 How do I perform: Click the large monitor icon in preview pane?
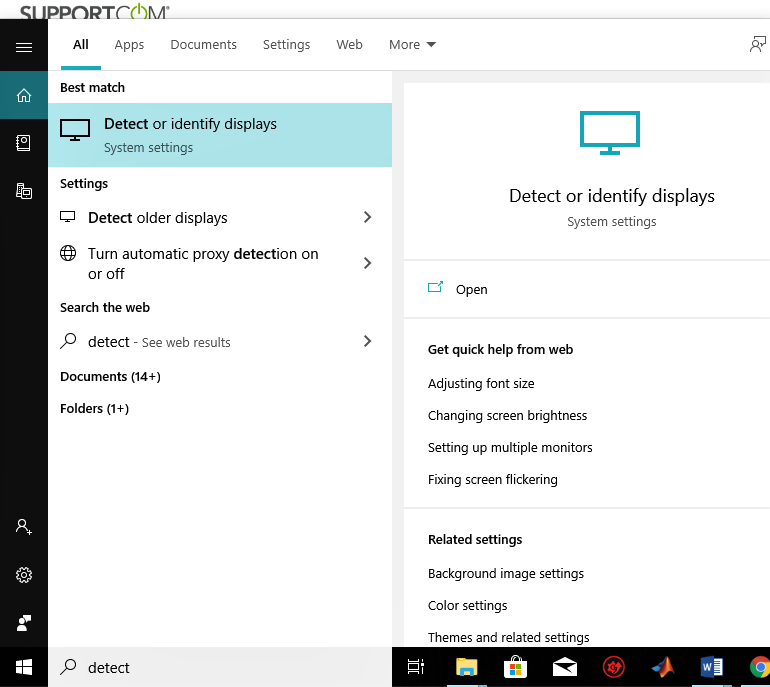pyautogui.click(x=609, y=133)
